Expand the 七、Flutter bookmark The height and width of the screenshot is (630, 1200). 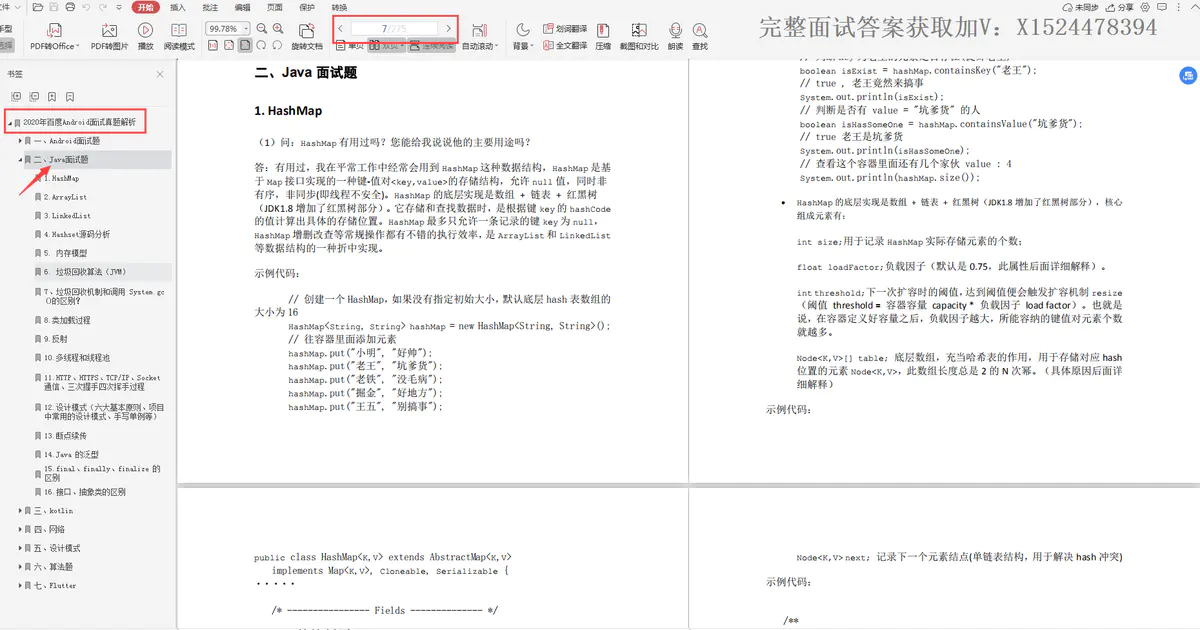tap(21, 585)
